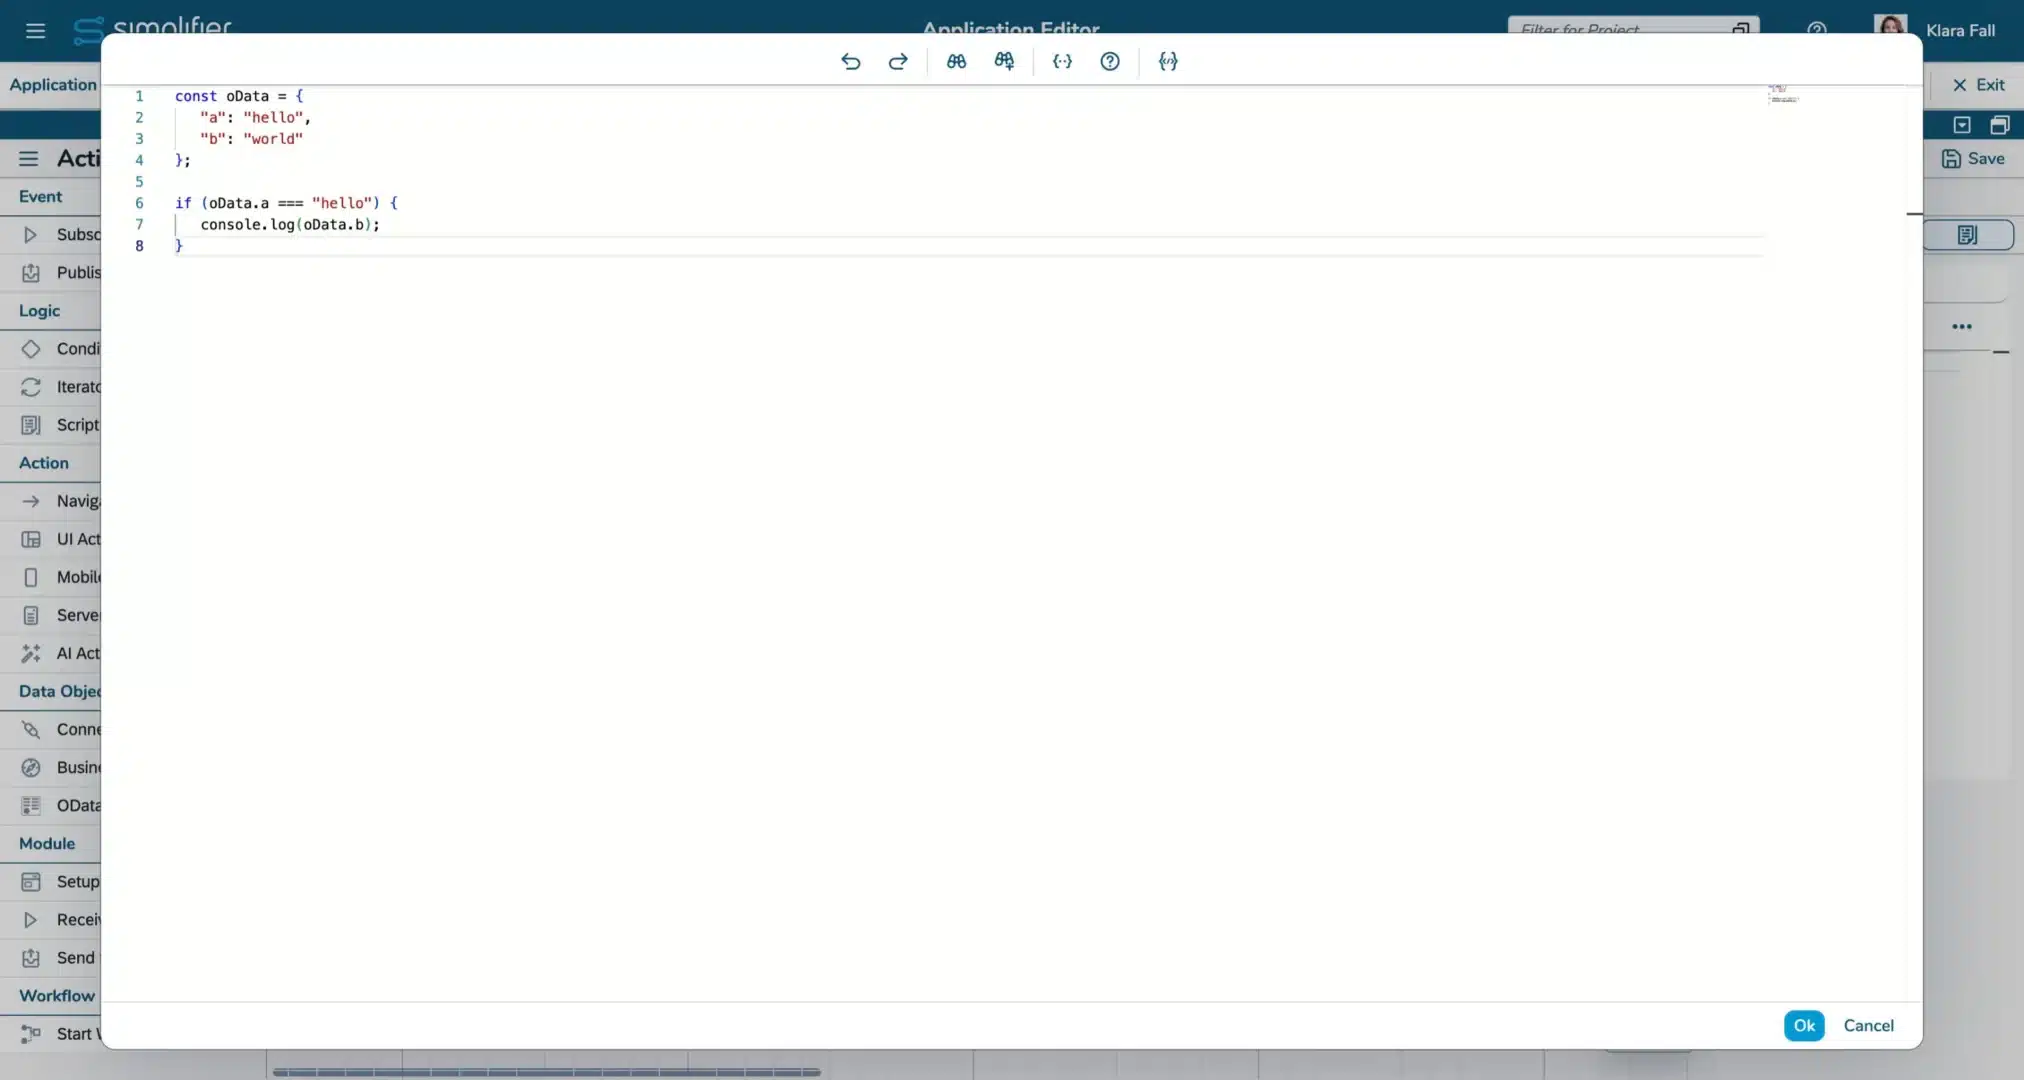The height and width of the screenshot is (1080, 2024).
Task: Click the Save disk icon
Action: tap(1951, 158)
